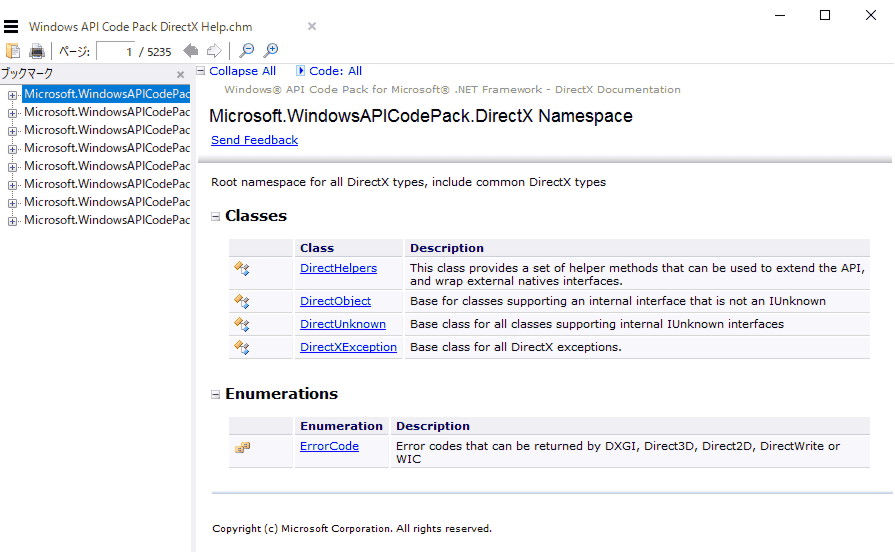
Task: Select the second Microsoft.WindowsAPICodePack bookmark entry
Action: coord(107,112)
